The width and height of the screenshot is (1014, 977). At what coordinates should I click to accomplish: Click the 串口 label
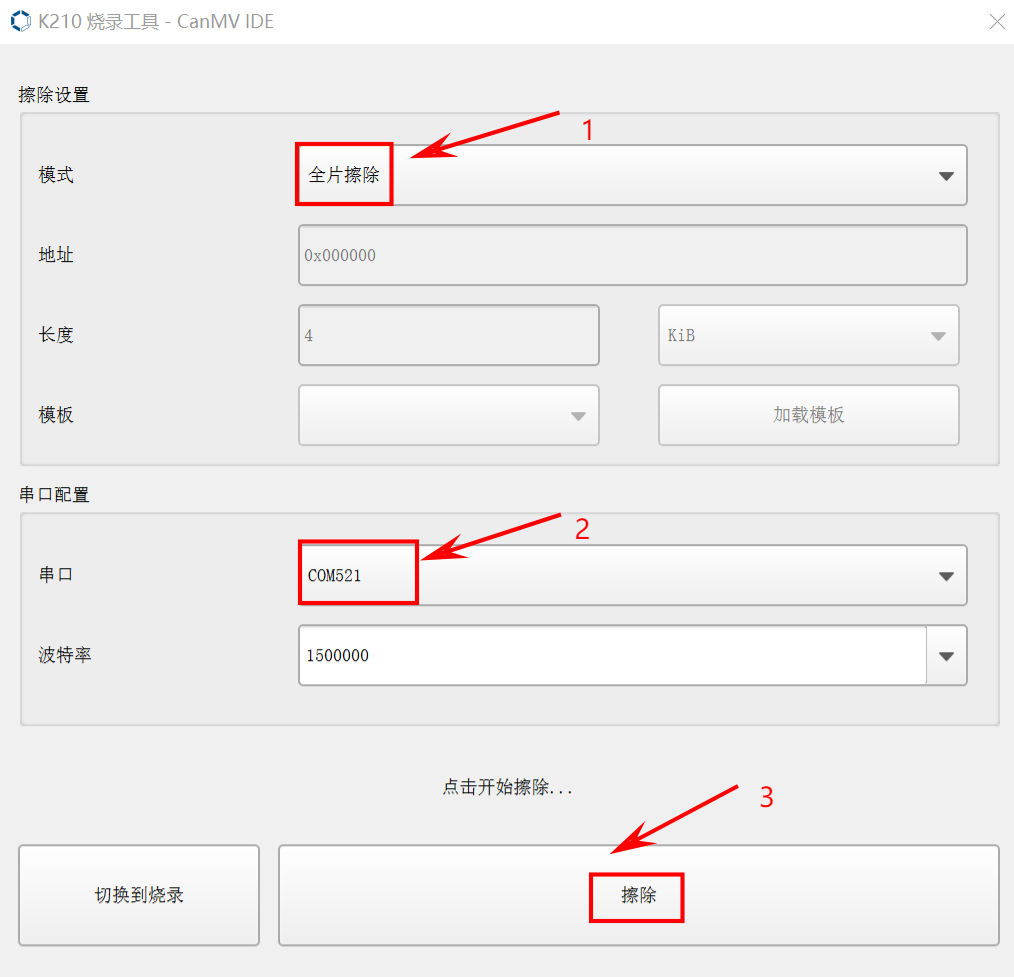point(56,575)
